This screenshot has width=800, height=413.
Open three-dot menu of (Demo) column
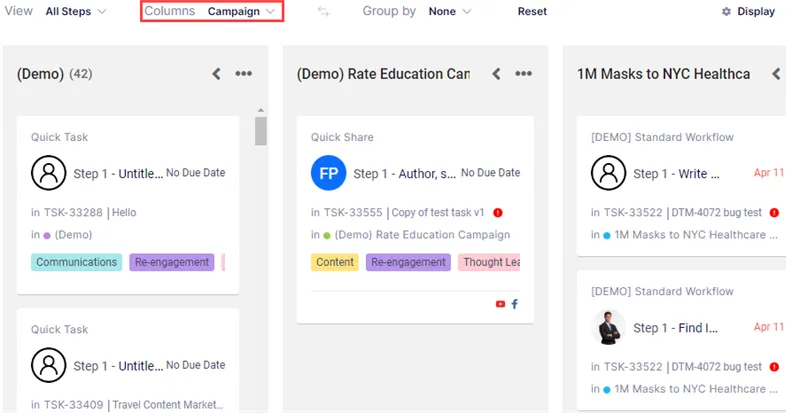pyautogui.click(x=243, y=74)
